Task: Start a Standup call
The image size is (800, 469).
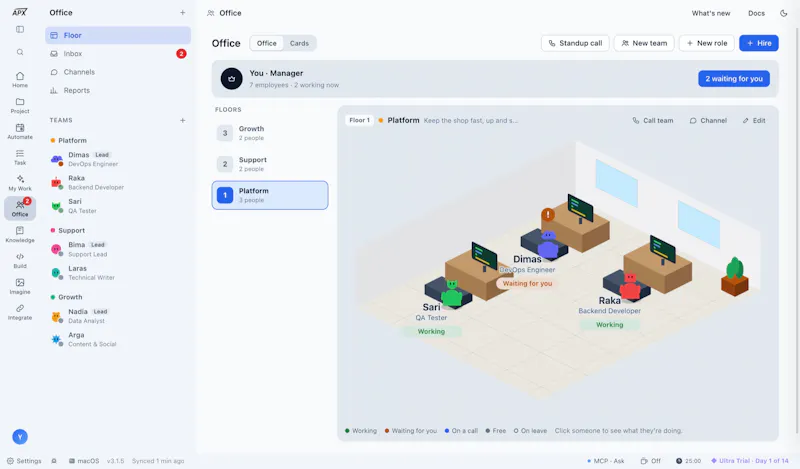Action: point(575,43)
